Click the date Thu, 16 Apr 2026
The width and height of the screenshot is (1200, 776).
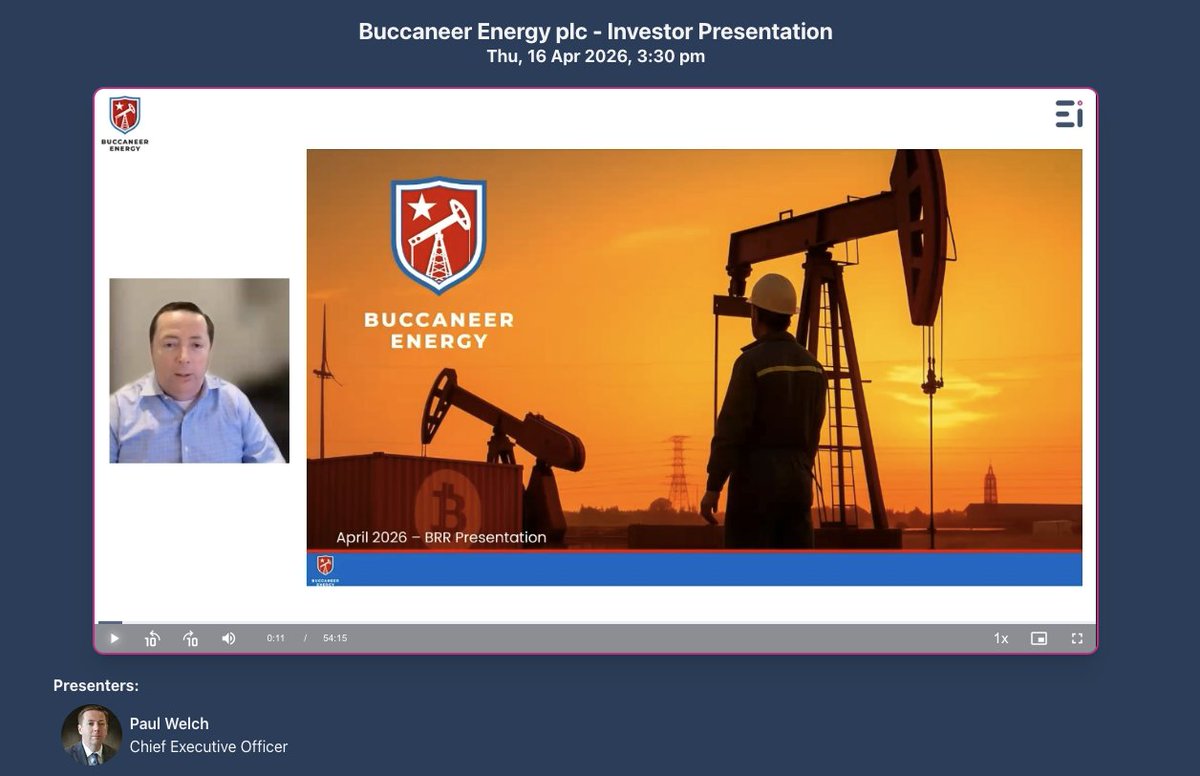point(596,56)
